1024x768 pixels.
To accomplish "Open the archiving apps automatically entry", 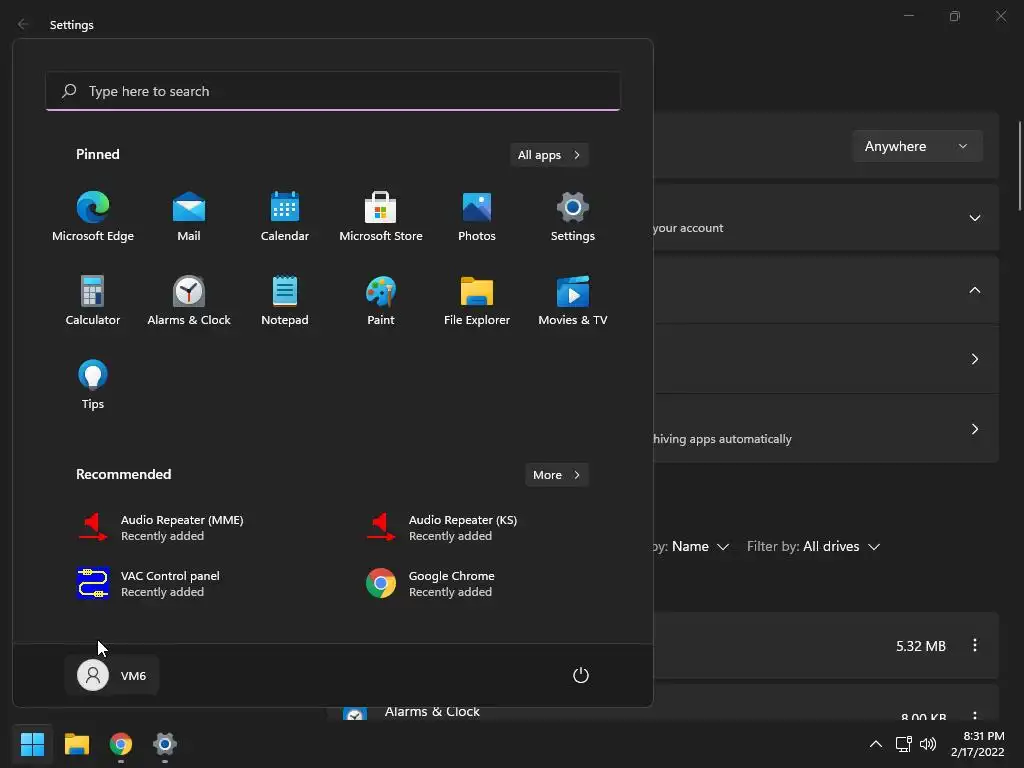I will pyautogui.click(x=826, y=428).
